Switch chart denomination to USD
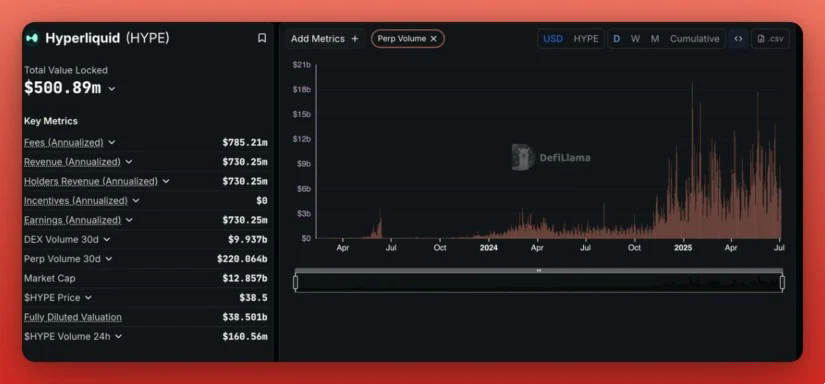 [x=553, y=38]
